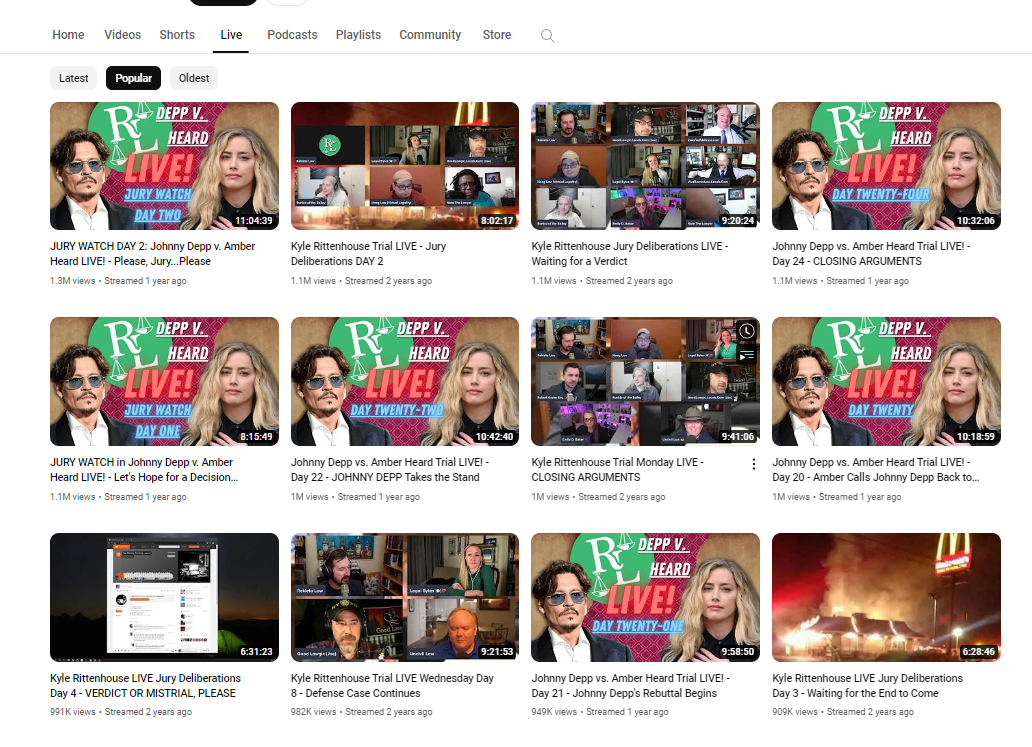Viewport: 1032px width, 747px height.
Task: Open title Rittenhouse Day 3 Waiting for the End
Action: click(x=867, y=685)
